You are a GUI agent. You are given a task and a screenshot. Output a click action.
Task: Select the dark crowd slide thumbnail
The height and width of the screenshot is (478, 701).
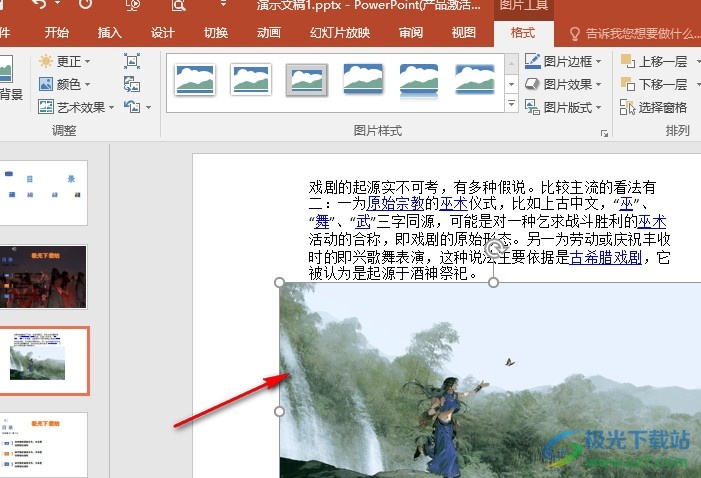point(43,277)
